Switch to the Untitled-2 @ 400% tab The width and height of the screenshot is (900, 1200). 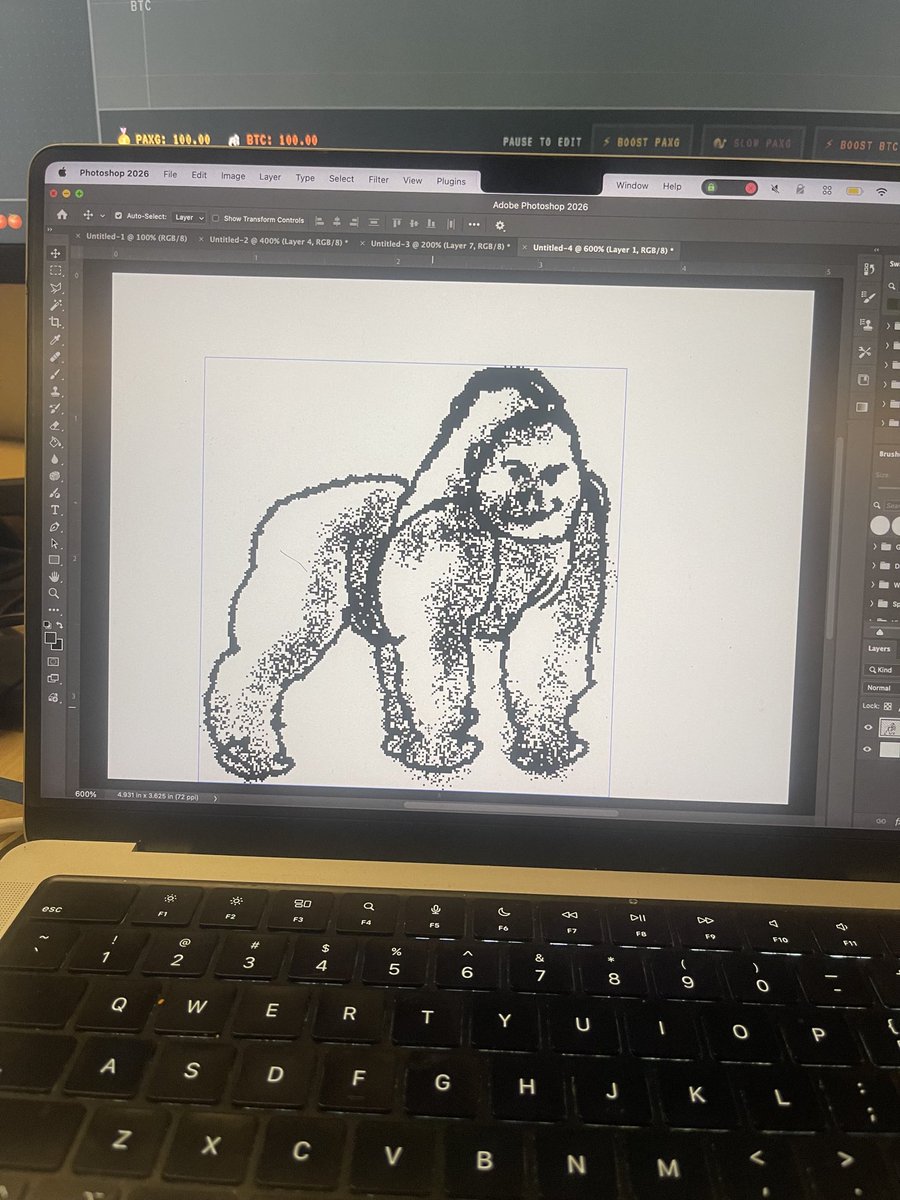(x=279, y=241)
